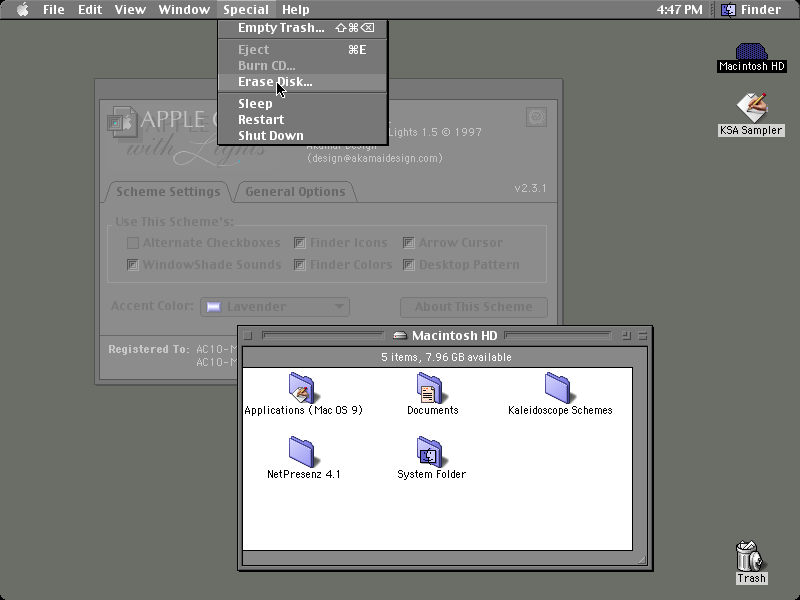
Task: Open the Edit menu
Action: (x=90, y=9)
